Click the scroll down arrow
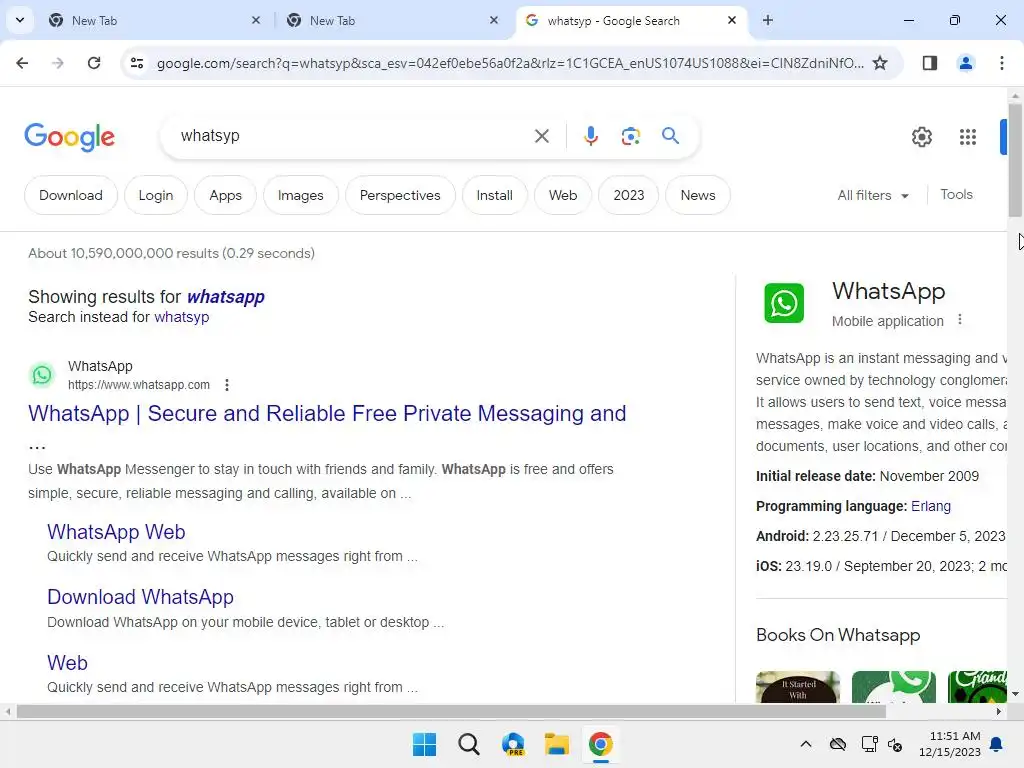 1015,694
